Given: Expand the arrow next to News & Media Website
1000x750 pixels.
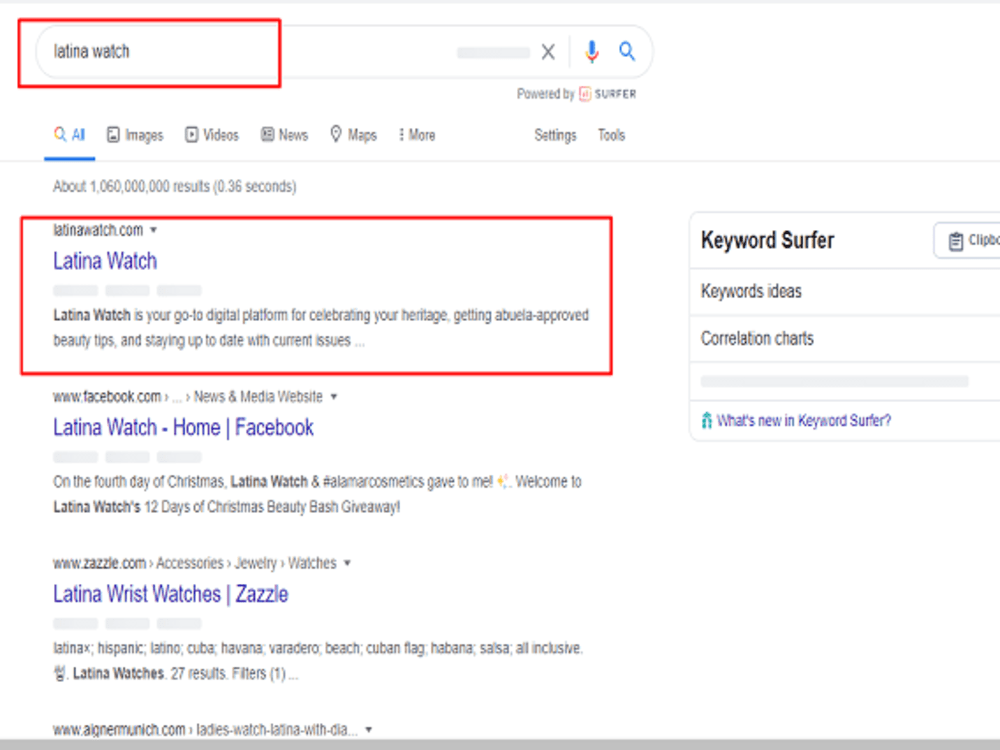Looking at the screenshot, I should (x=334, y=397).
